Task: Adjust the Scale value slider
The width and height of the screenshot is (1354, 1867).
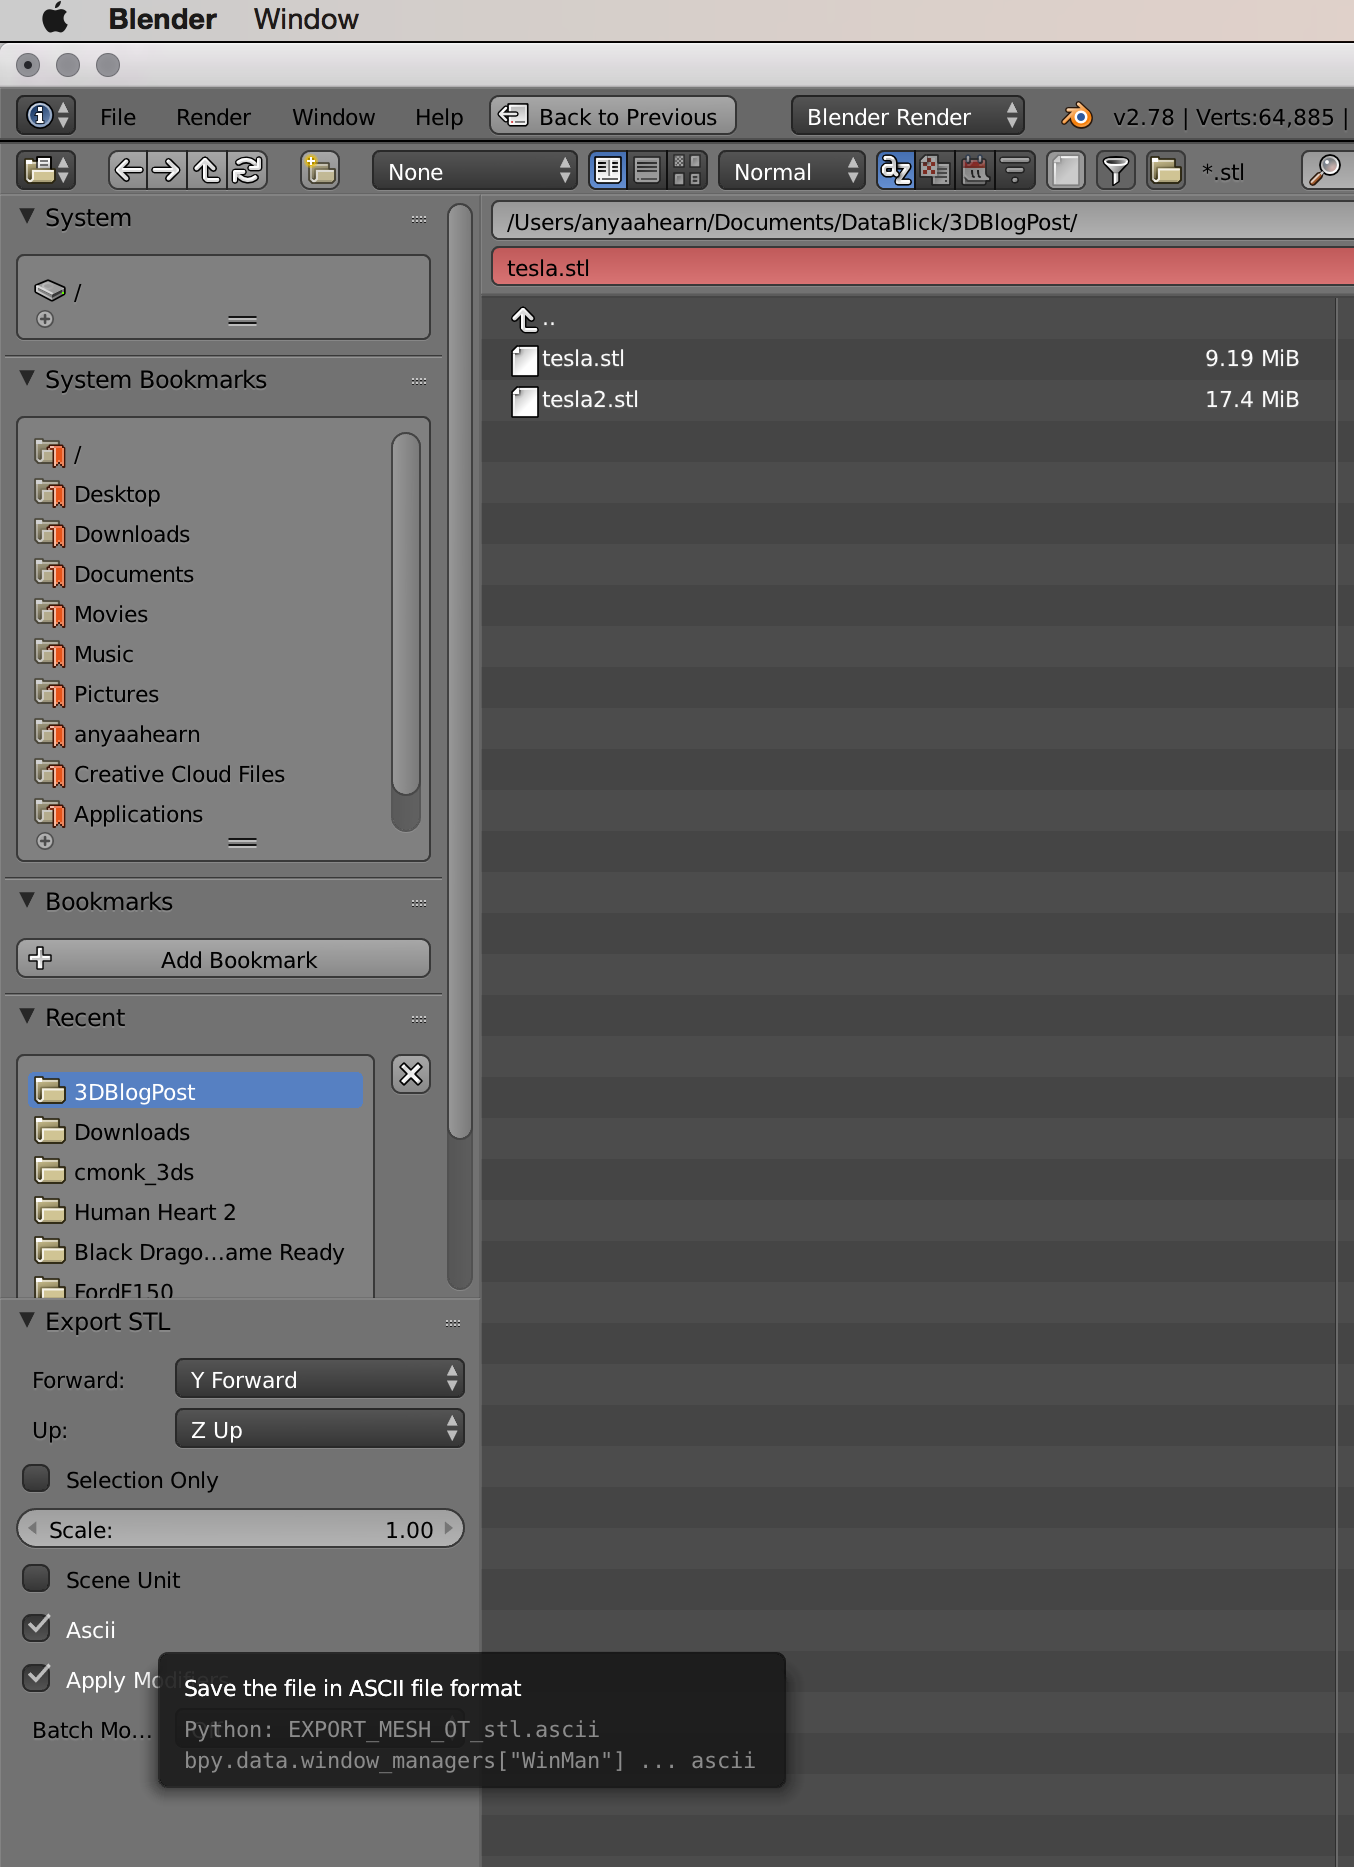Action: [240, 1529]
